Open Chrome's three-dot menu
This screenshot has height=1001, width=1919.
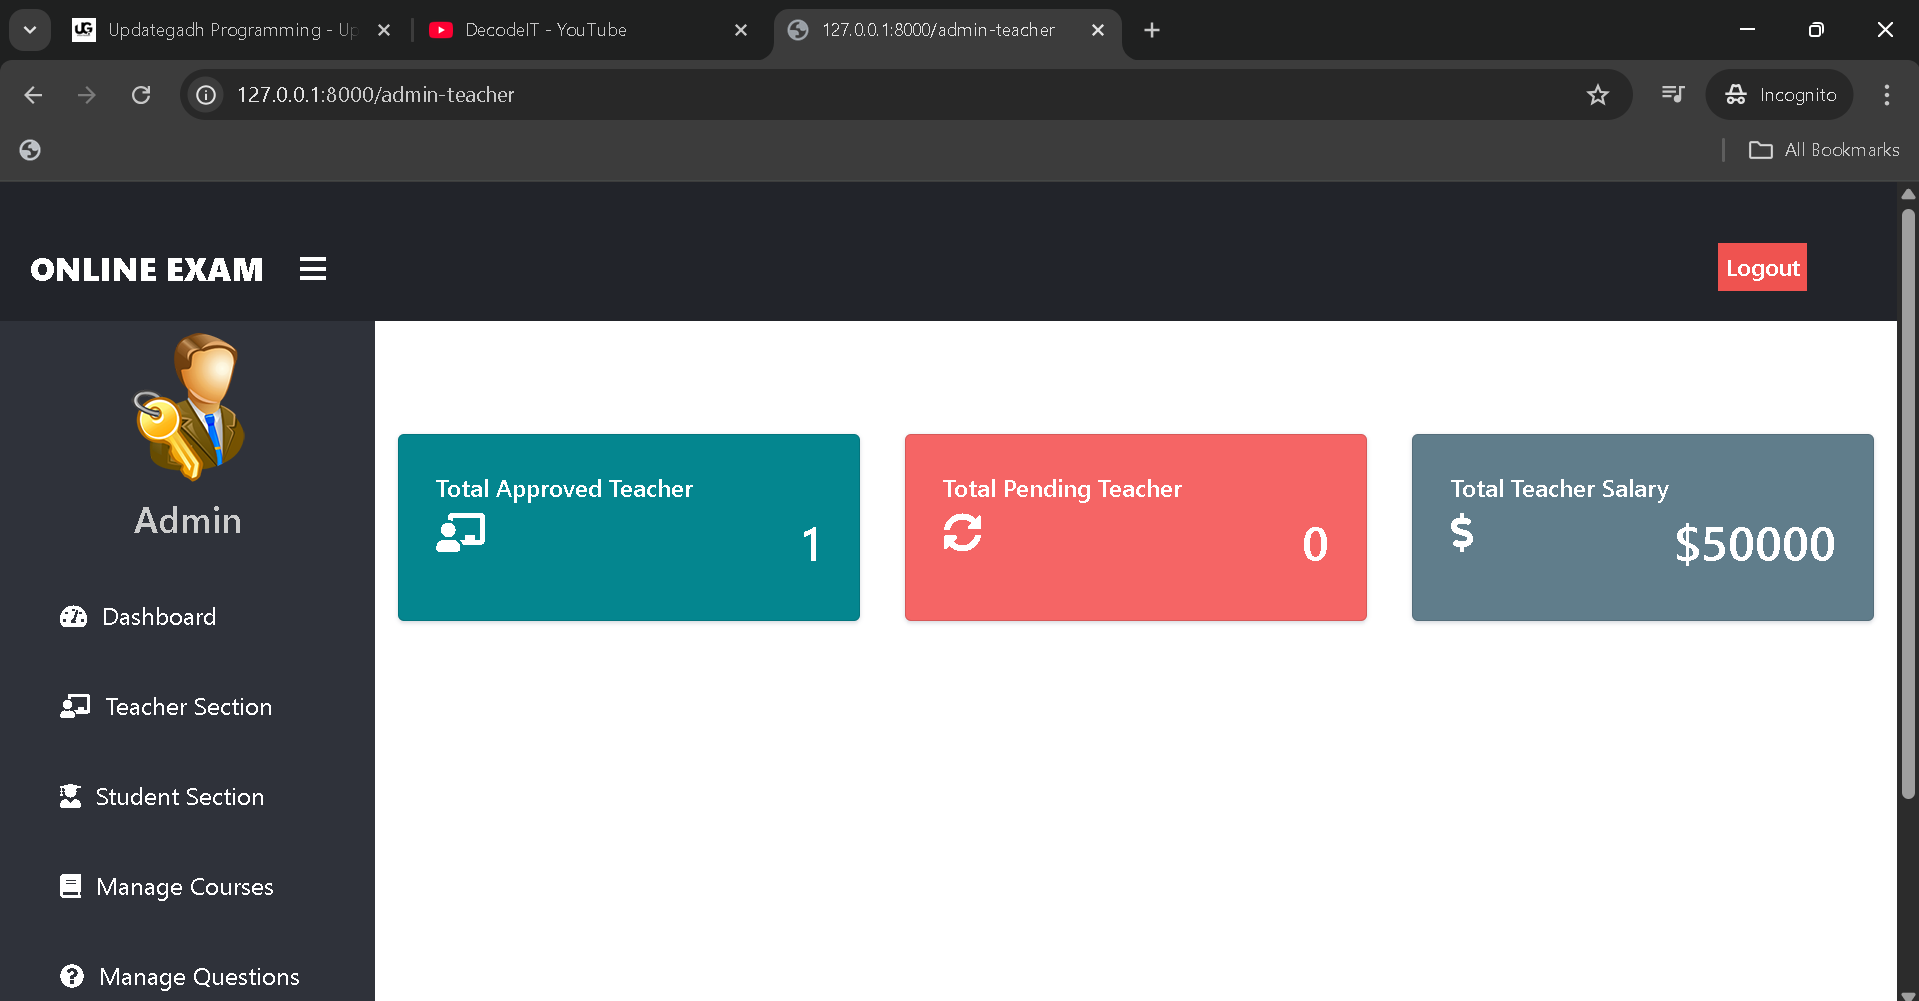tap(1886, 95)
